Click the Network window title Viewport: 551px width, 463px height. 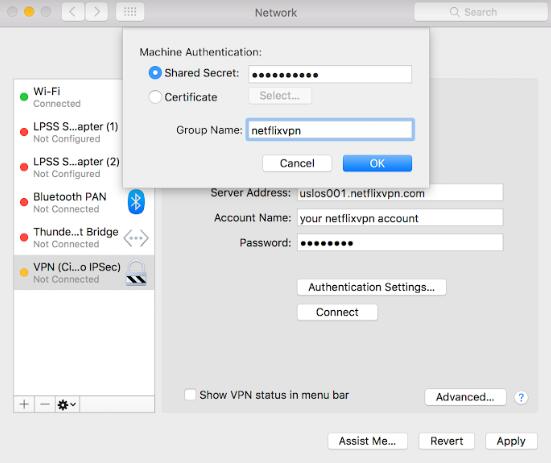(x=276, y=13)
